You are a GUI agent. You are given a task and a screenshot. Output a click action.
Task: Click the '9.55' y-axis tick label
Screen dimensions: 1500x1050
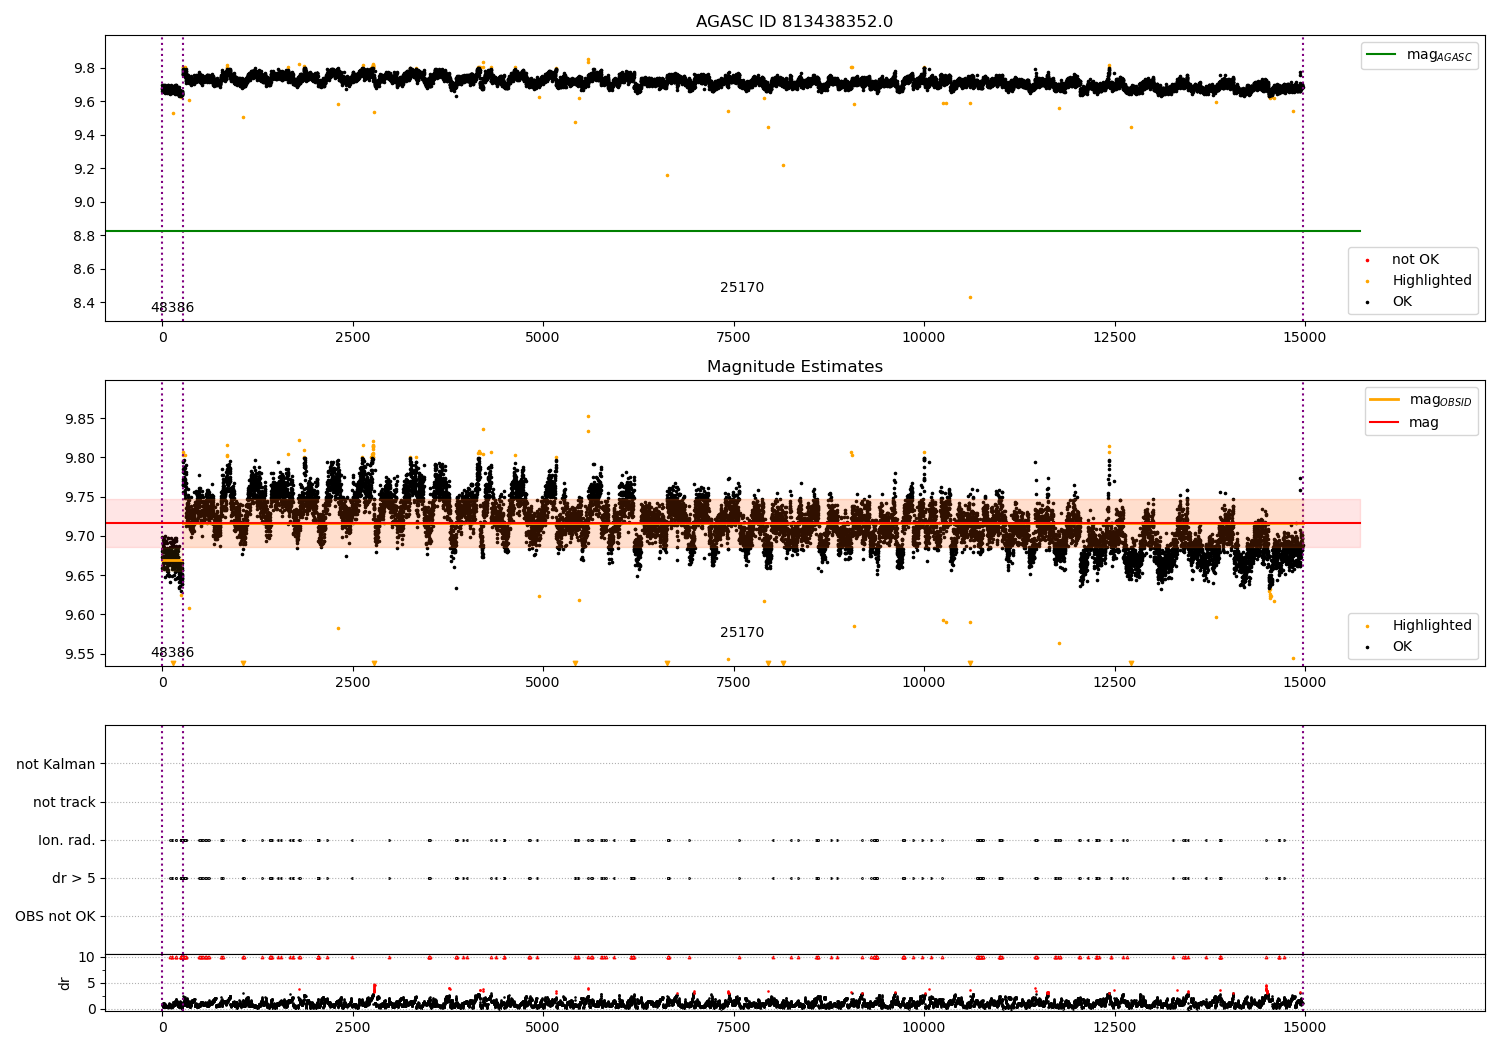click(81, 655)
